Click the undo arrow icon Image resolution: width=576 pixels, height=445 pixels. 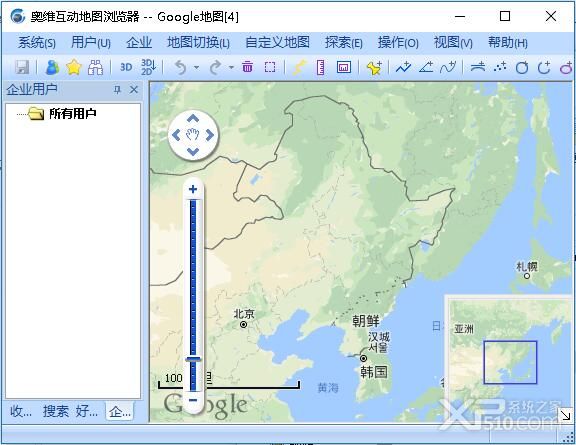coord(180,67)
